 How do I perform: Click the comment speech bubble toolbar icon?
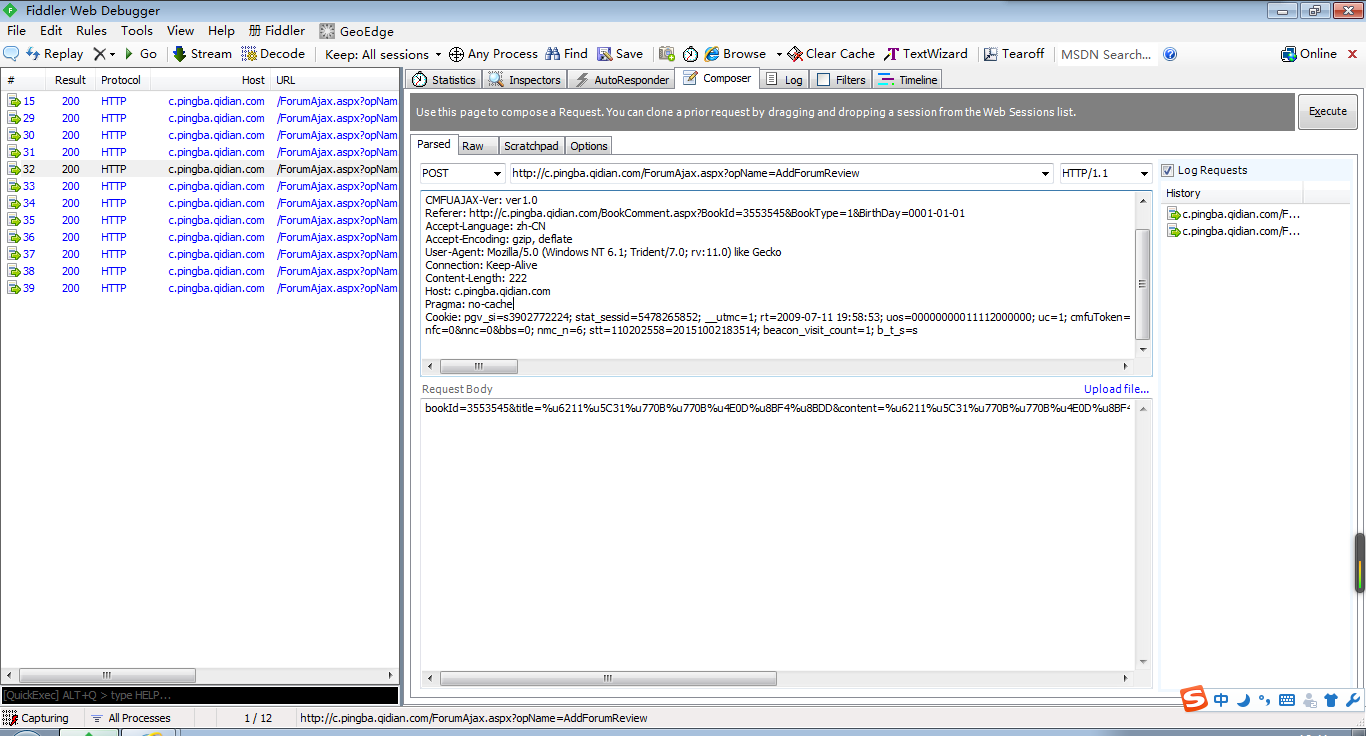point(11,54)
